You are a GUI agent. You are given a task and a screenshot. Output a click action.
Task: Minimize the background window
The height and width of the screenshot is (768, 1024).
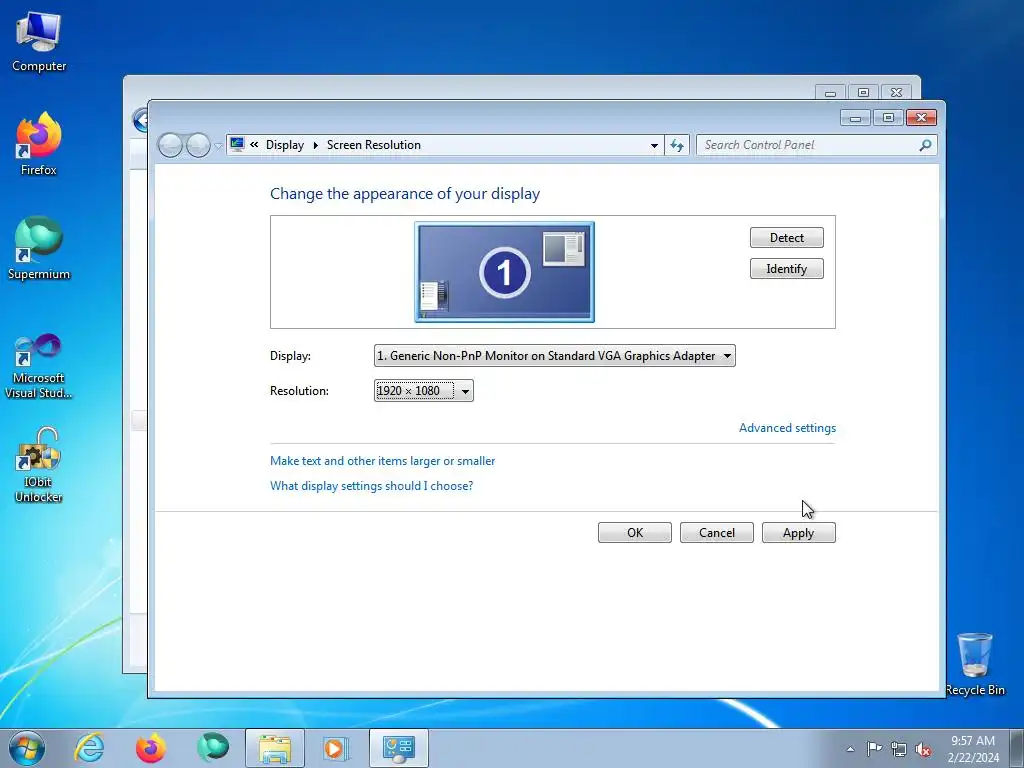(x=831, y=93)
